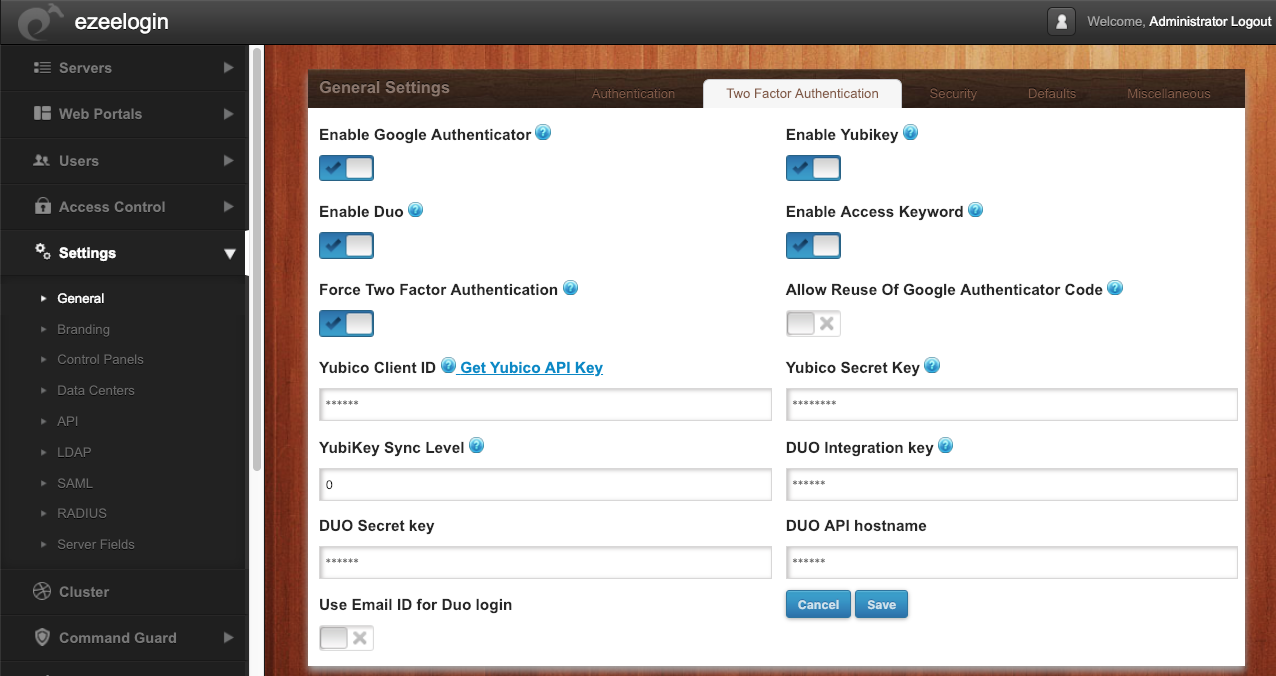Expand the Command Guard menu arrow
Screen dimensions: 1276x676
coord(229,637)
